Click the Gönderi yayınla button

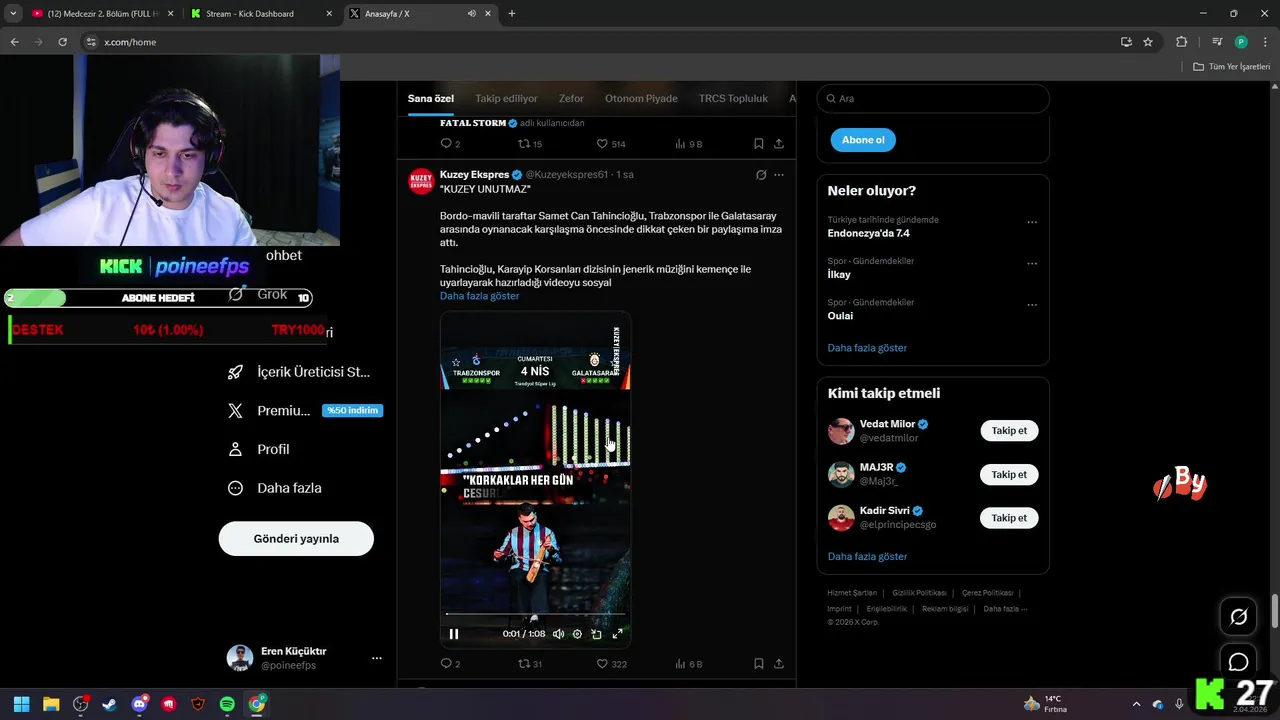[296, 539]
